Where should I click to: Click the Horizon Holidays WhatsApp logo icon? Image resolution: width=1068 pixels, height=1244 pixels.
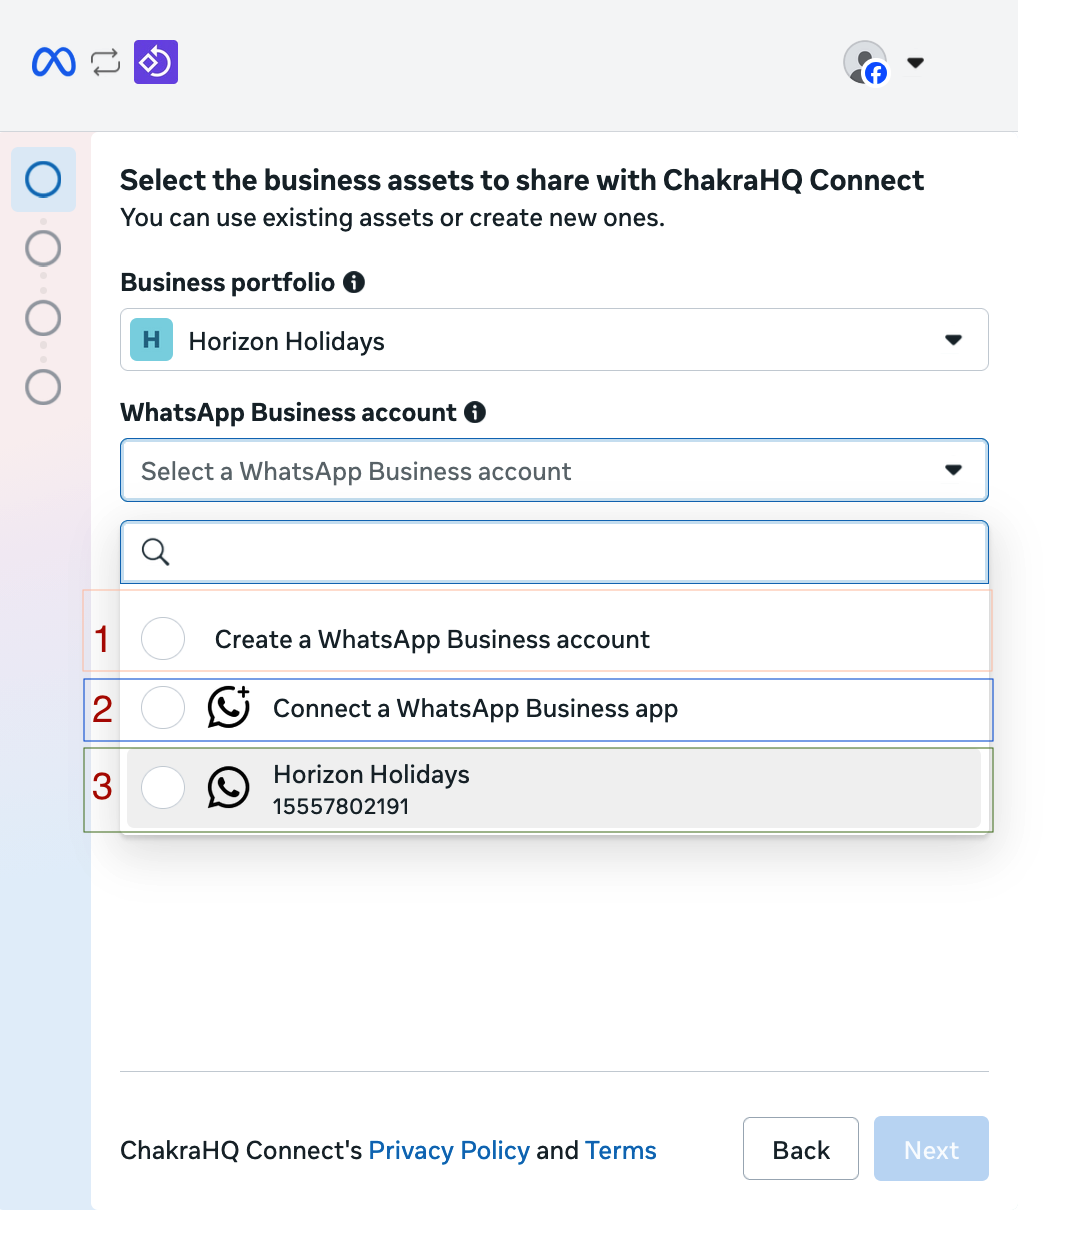tap(228, 788)
